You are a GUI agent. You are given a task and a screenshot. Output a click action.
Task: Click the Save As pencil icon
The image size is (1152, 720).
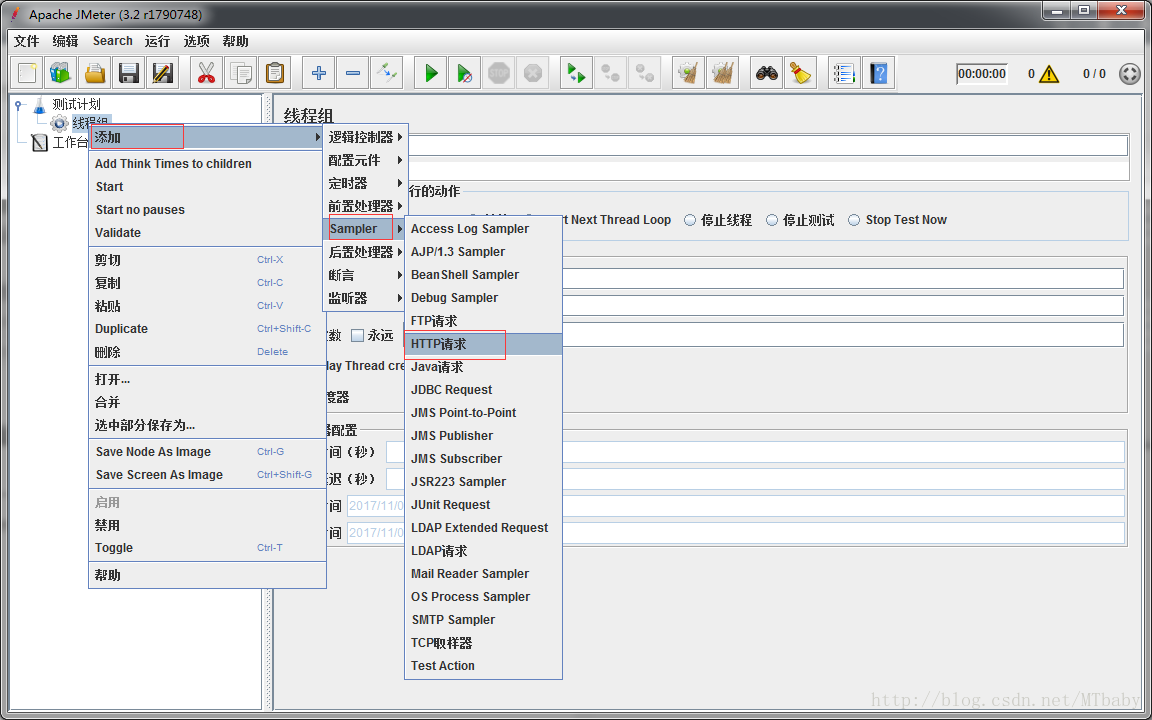point(162,73)
